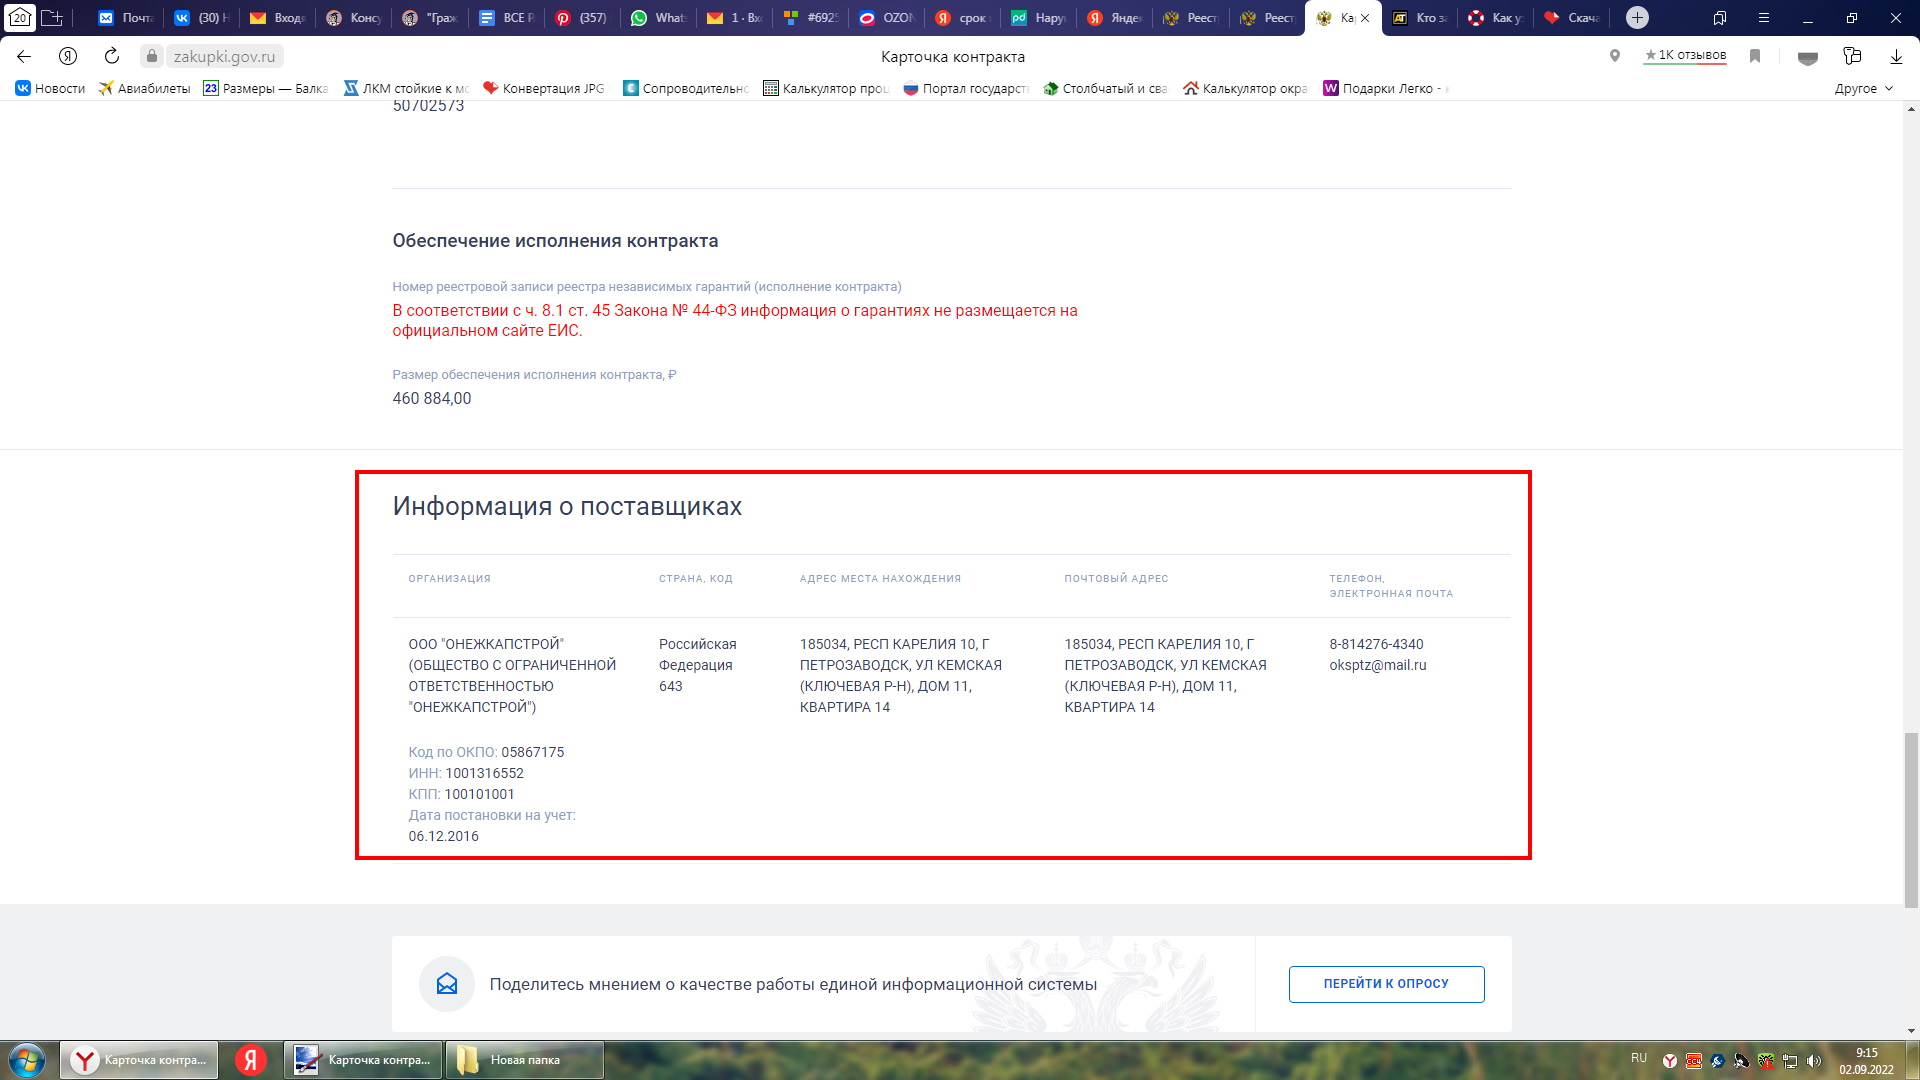Click the location pin icon in the address bar
The image size is (1920, 1080).
(x=1614, y=56)
